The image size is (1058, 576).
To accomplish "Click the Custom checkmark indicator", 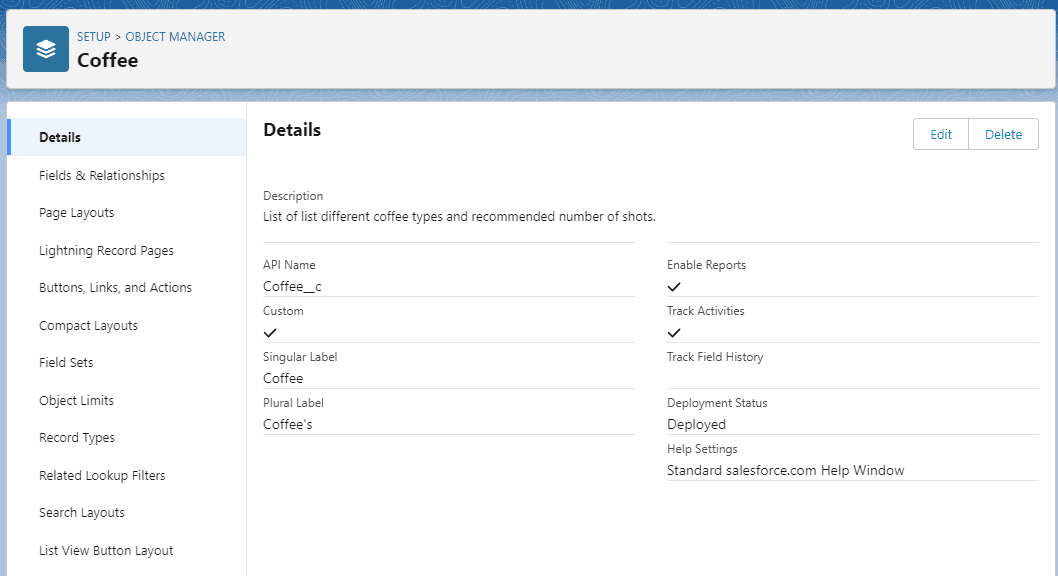I will point(270,333).
